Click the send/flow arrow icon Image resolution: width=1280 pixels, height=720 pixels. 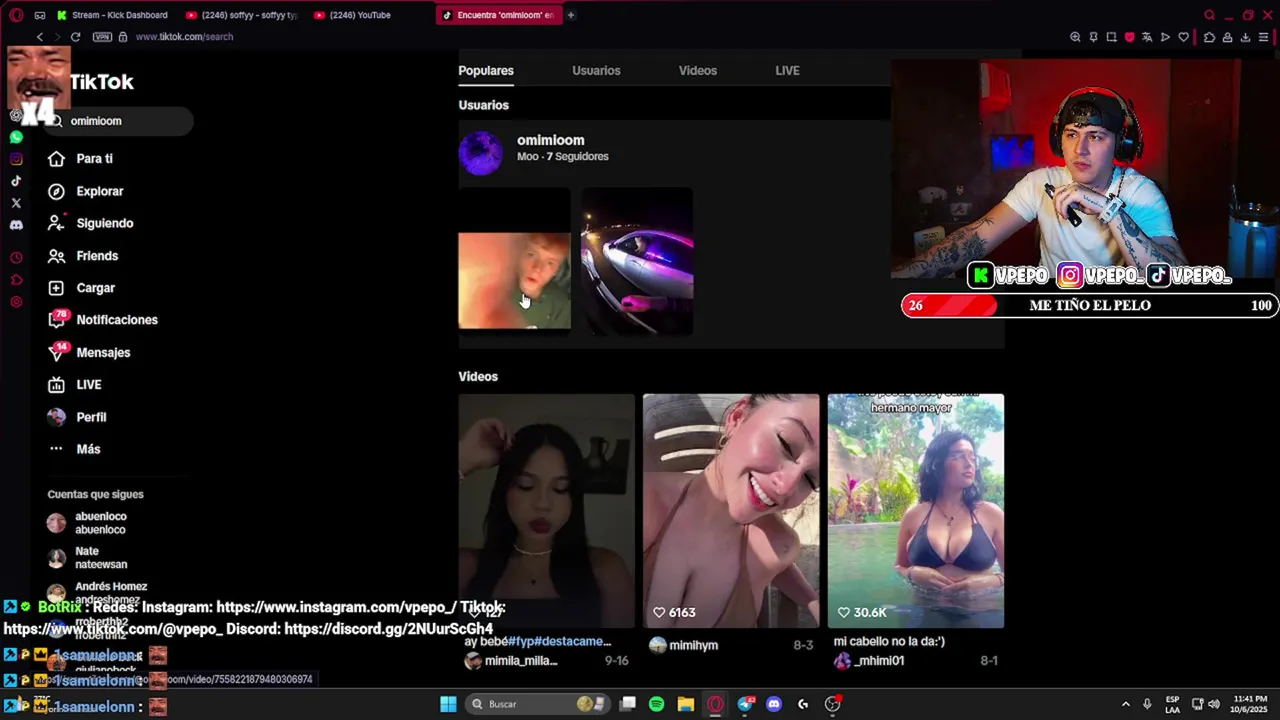1165,37
